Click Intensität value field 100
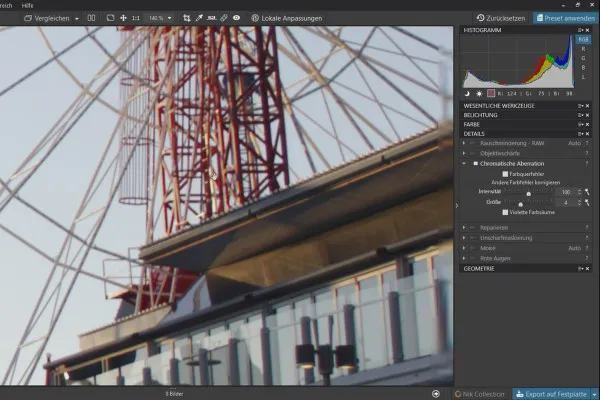 tap(566, 192)
